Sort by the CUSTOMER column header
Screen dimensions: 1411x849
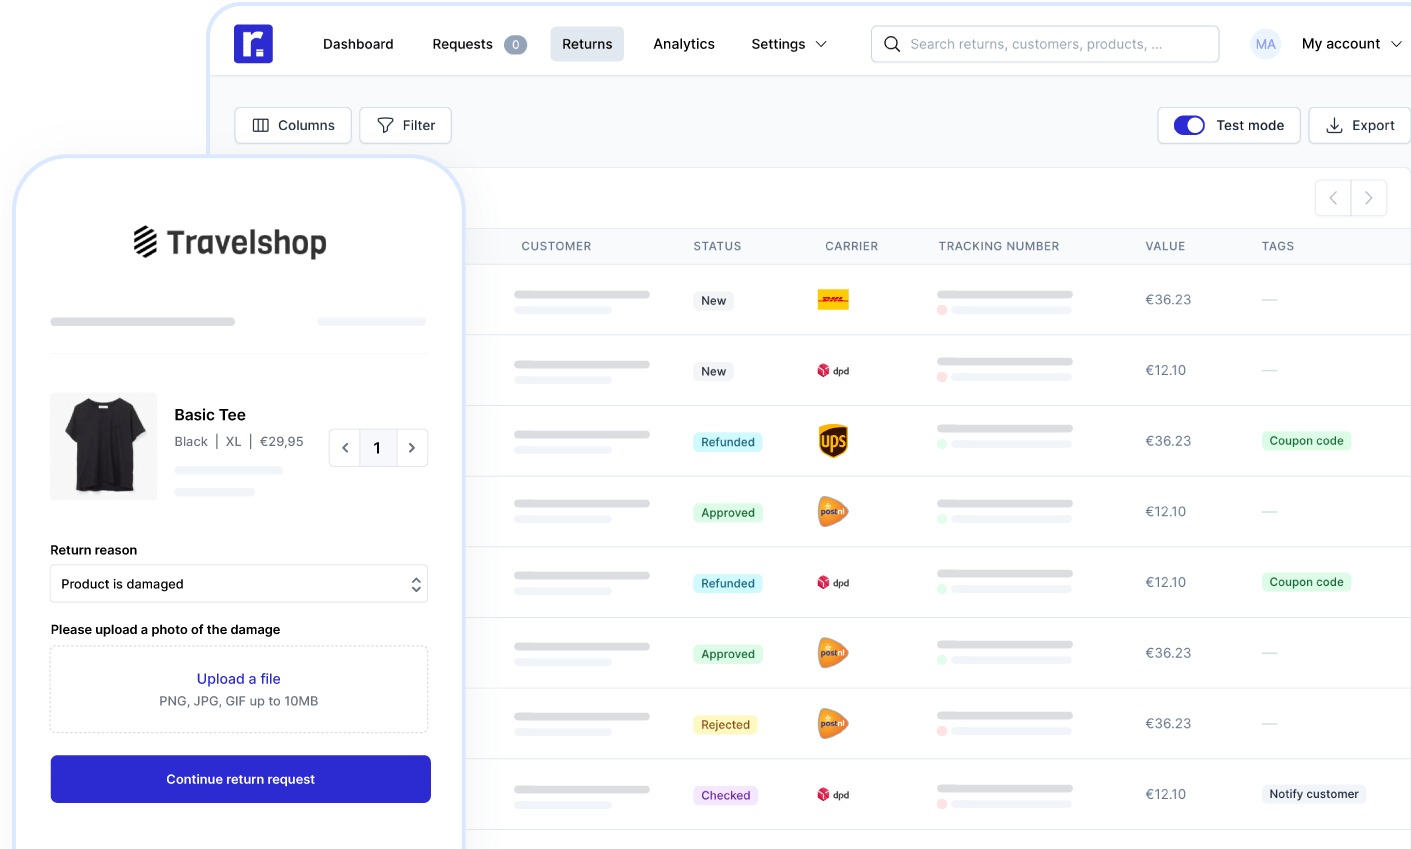(x=556, y=246)
